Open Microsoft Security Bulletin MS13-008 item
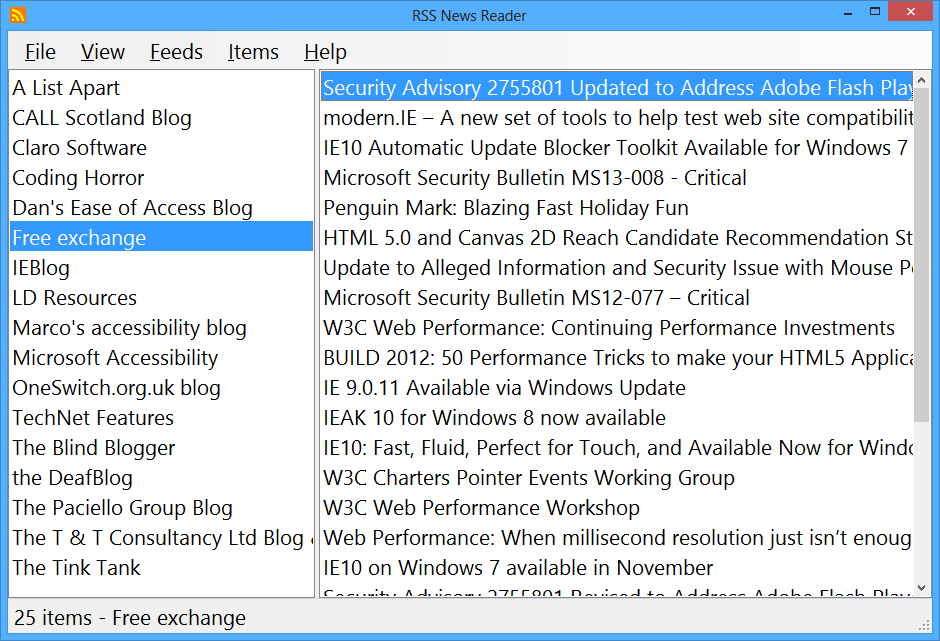The image size is (940, 641). point(617,177)
